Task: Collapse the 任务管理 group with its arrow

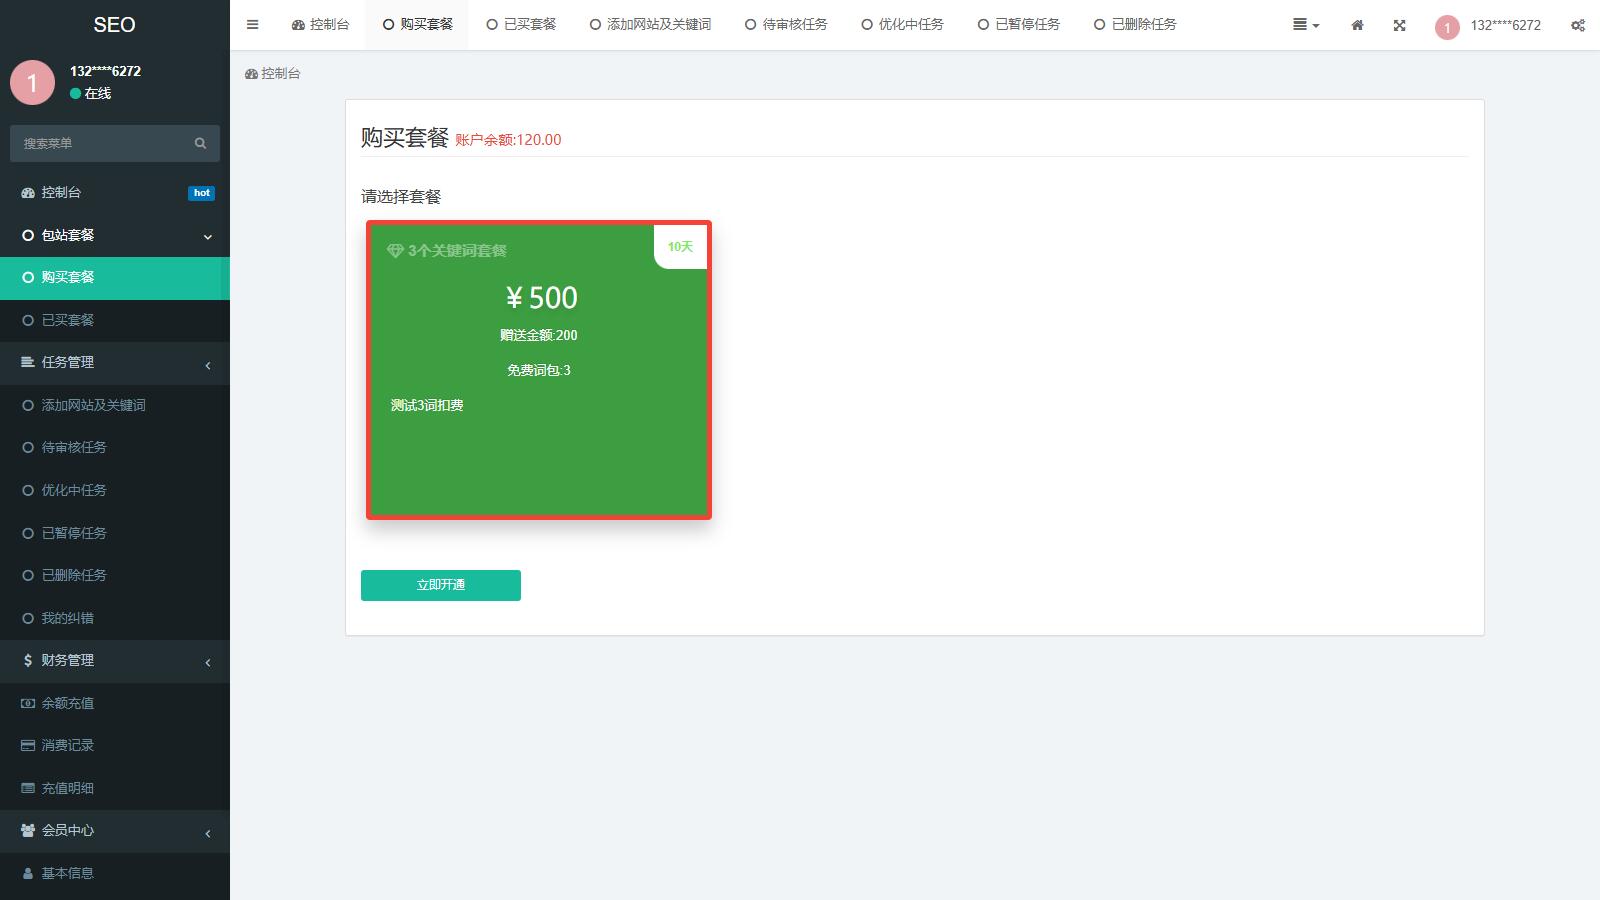Action: (x=208, y=365)
